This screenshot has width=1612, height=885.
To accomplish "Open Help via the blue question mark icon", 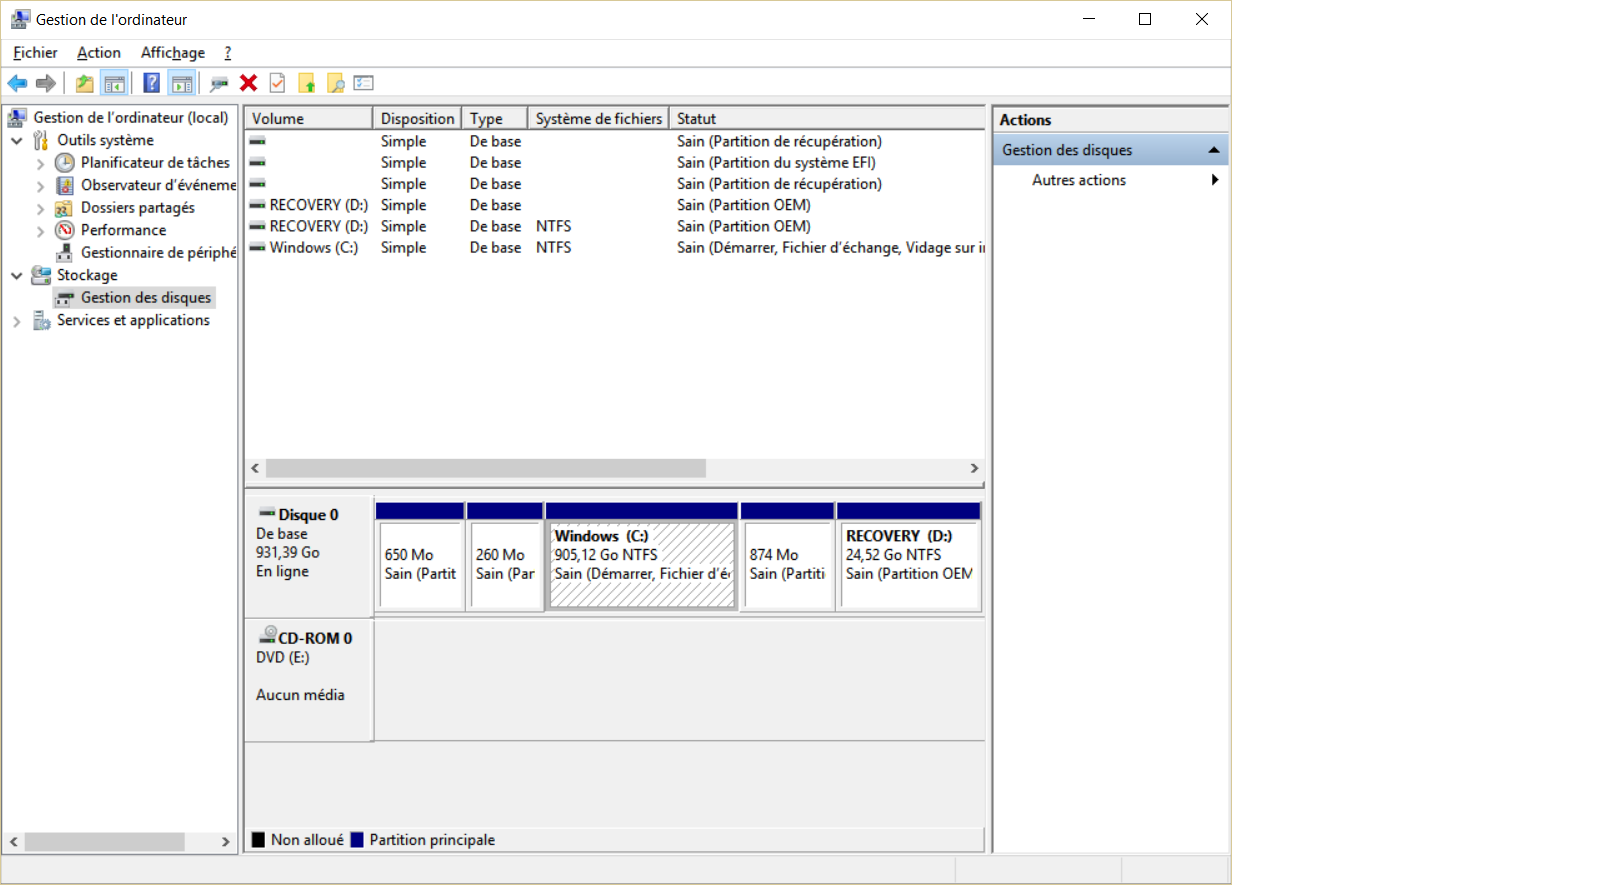I will coord(152,83).
